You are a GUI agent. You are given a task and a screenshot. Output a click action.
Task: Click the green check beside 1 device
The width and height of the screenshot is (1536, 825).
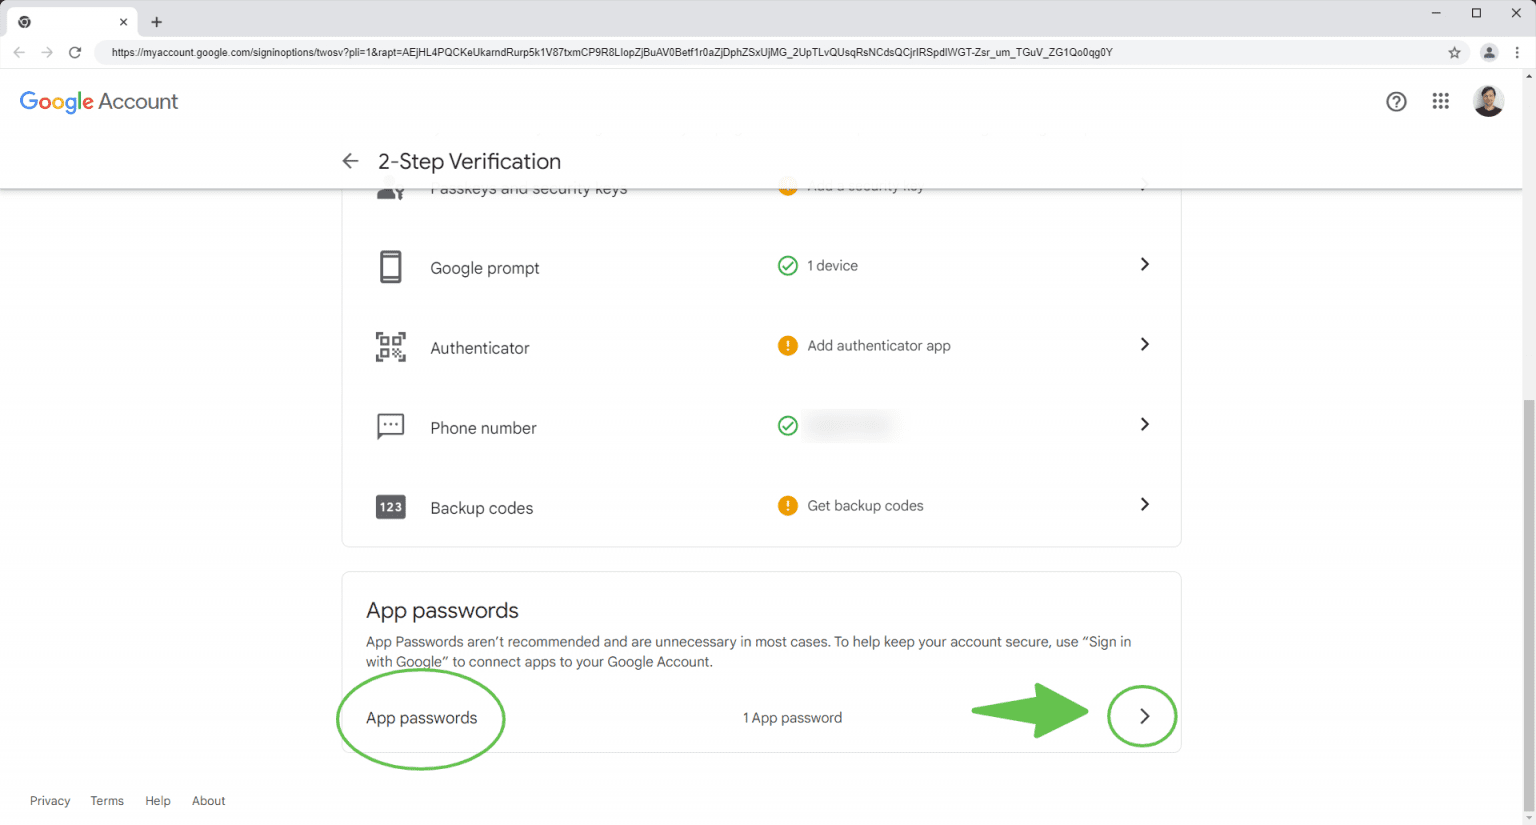(787, 265)
